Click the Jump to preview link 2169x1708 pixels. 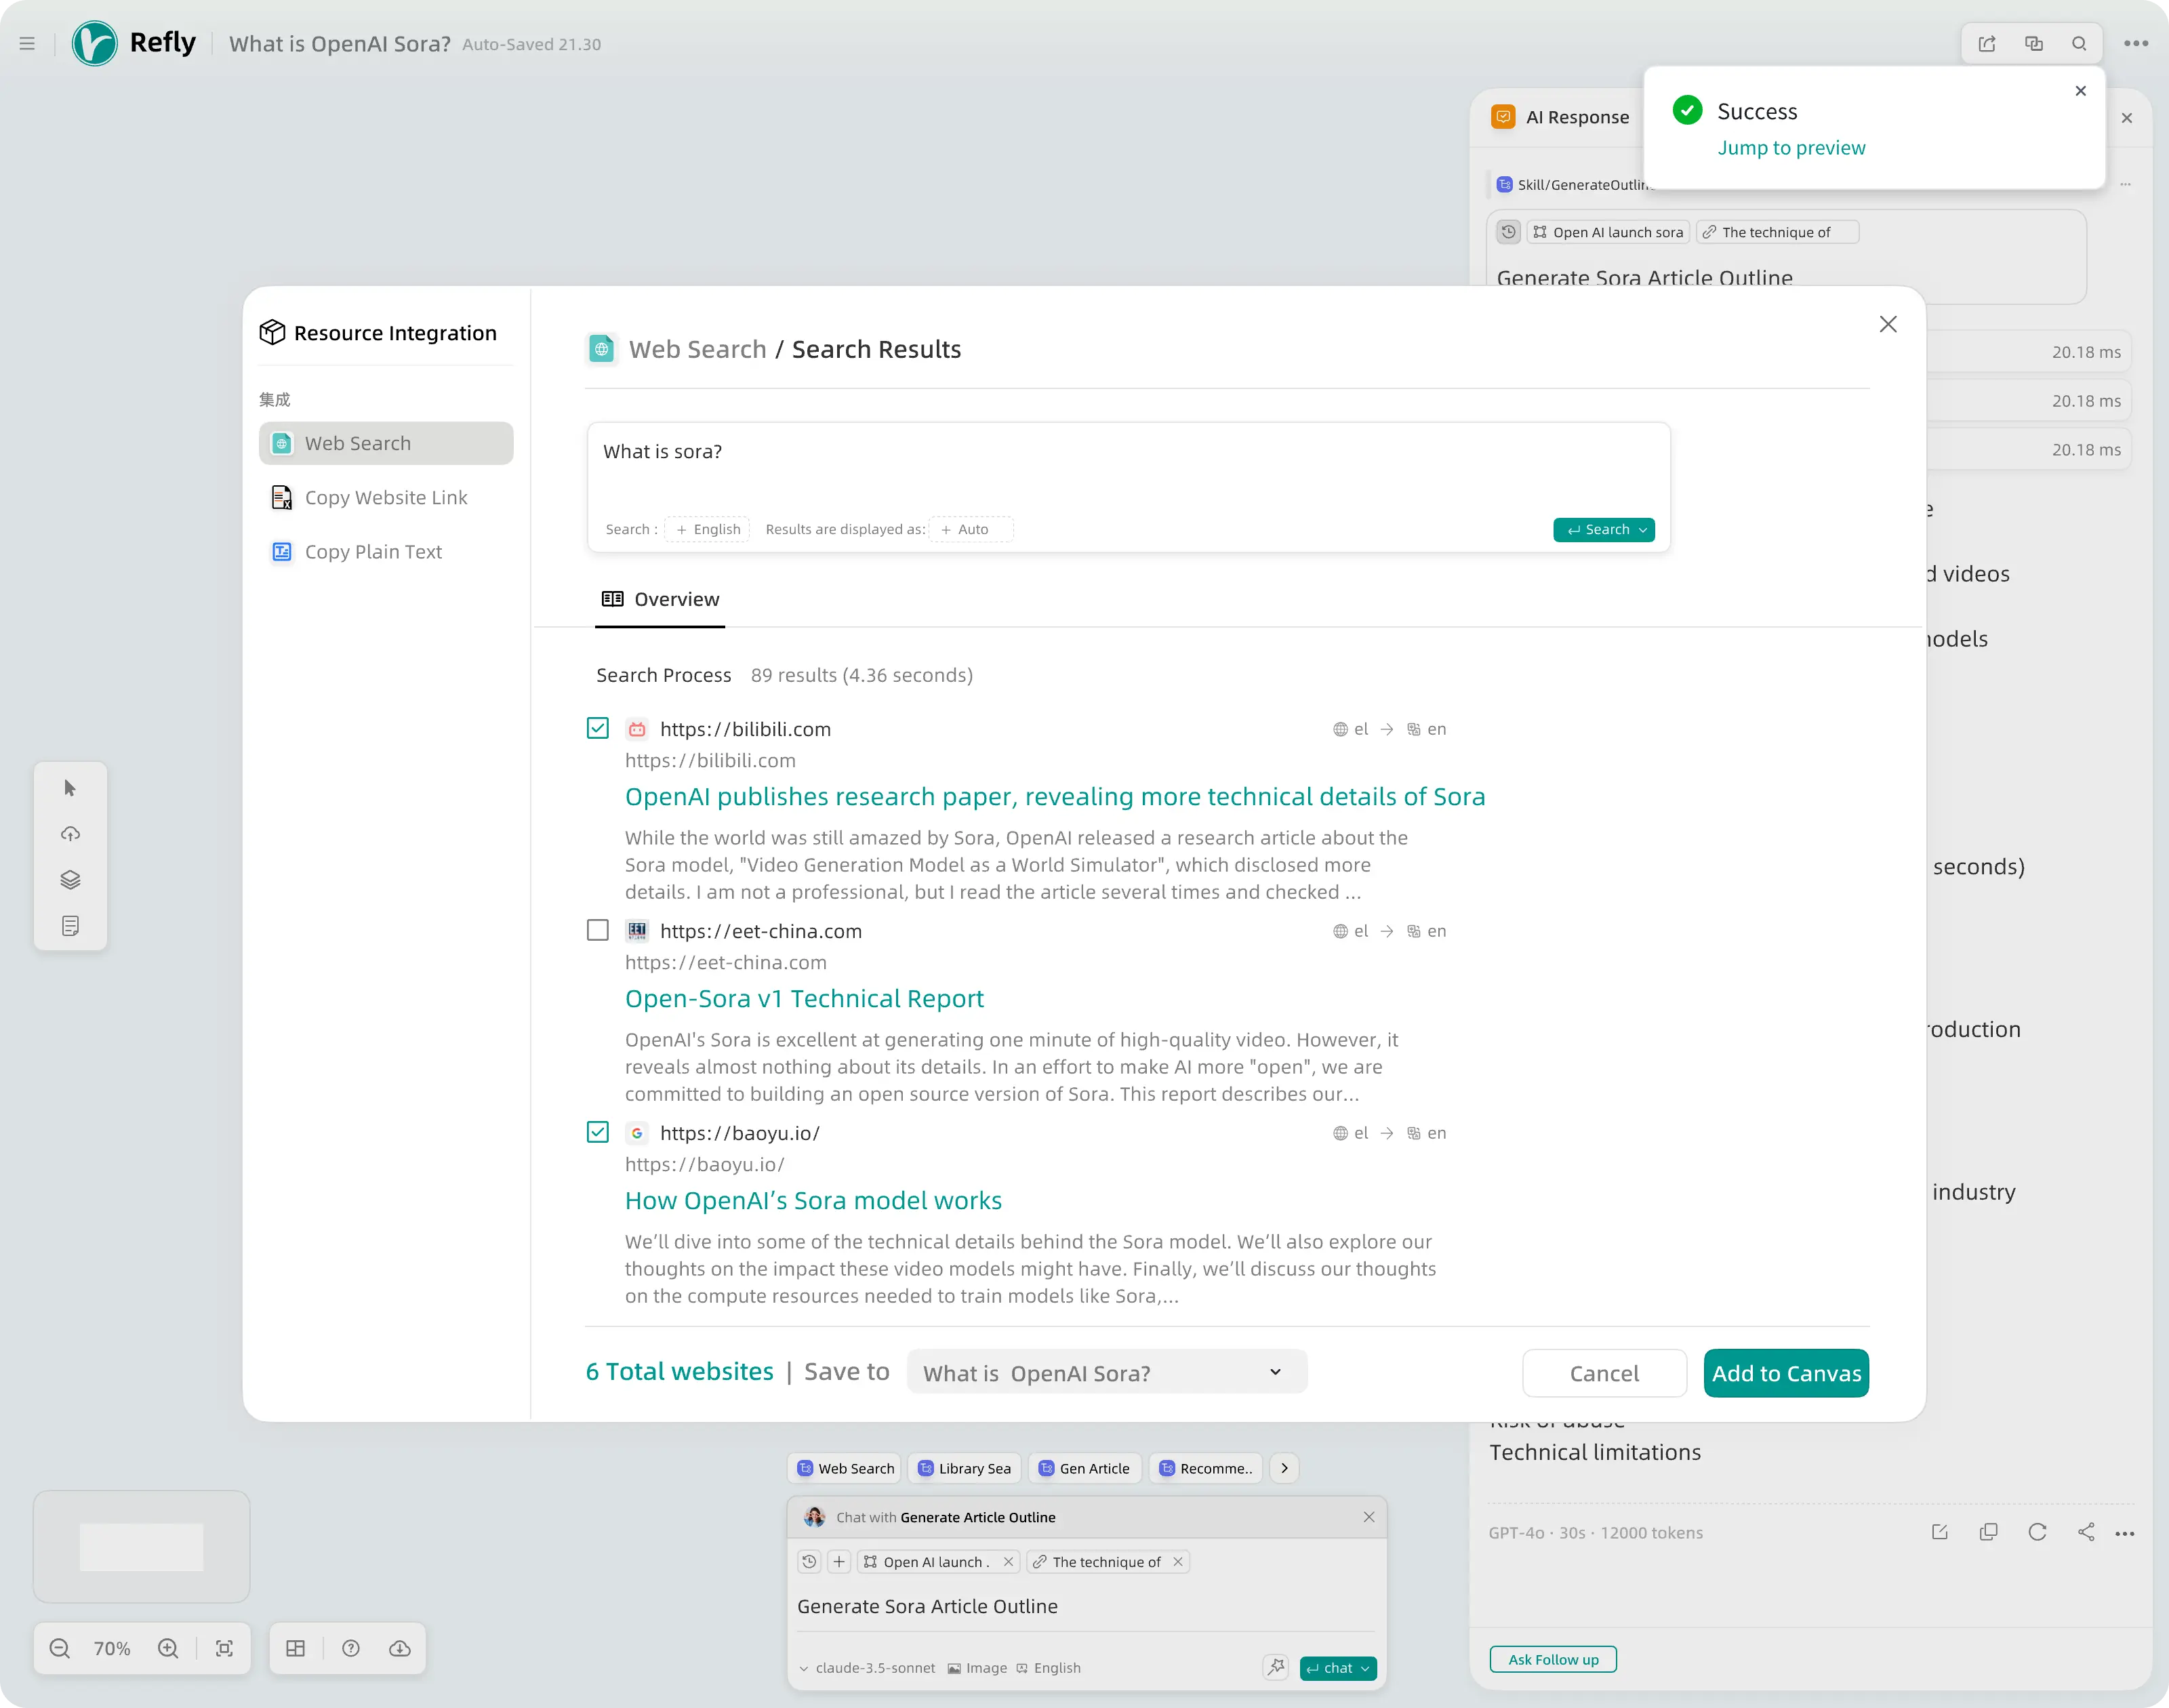[x=1791, y=147]
